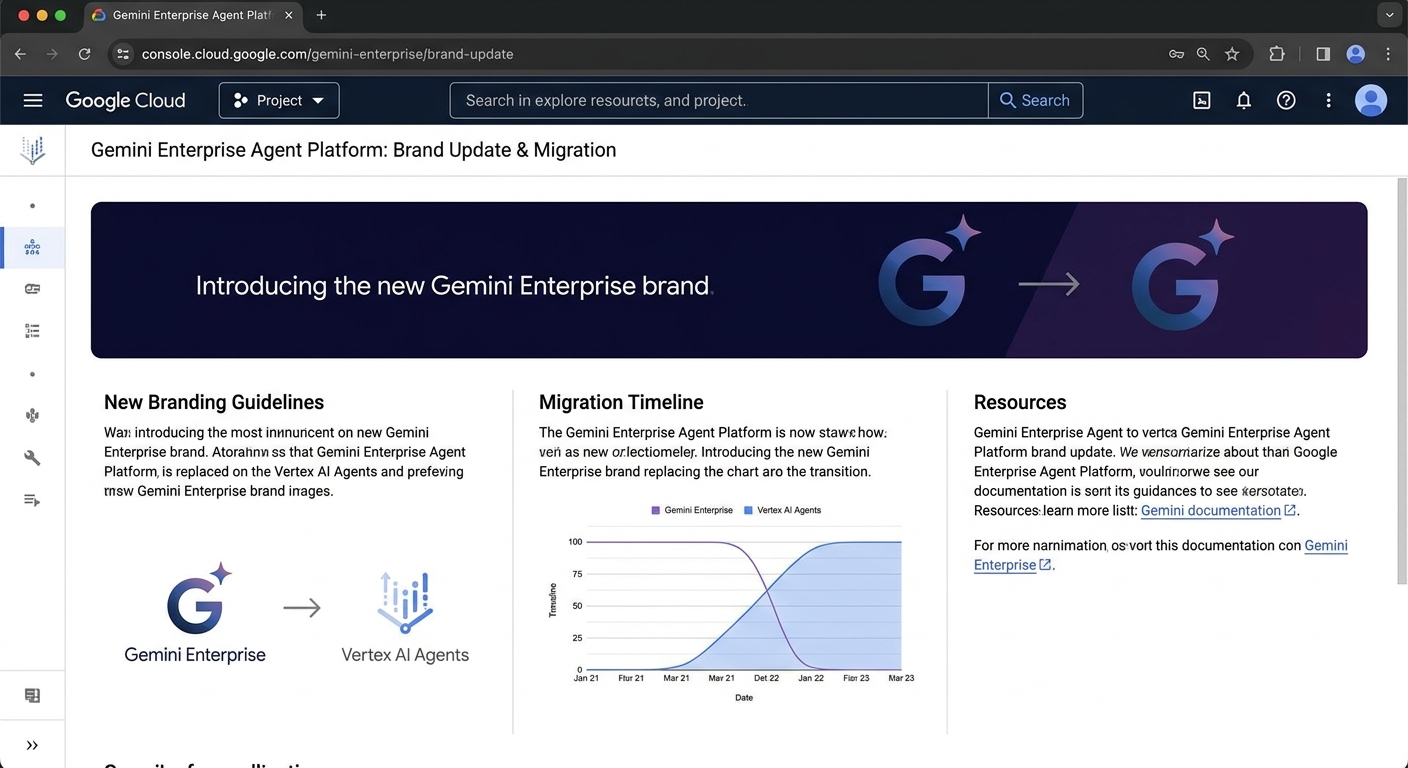Toggle the Vertex AI Agents chart legend

pyautogui.click(x=782, y=510)
